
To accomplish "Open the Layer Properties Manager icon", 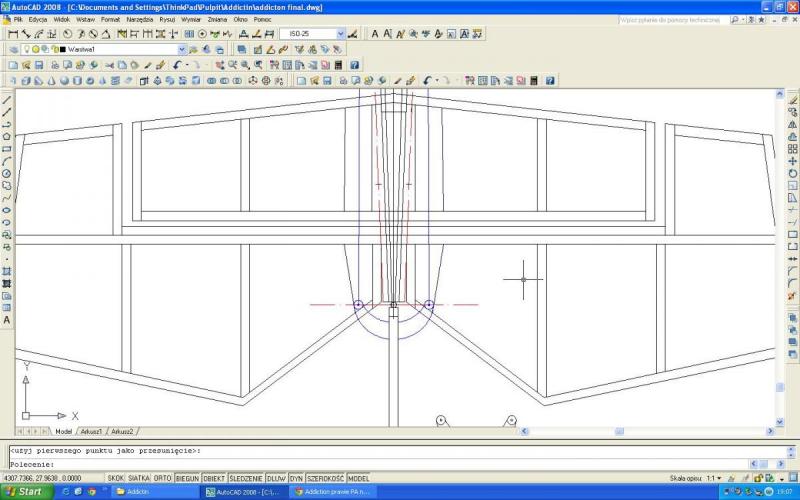I will pos(13,49).
